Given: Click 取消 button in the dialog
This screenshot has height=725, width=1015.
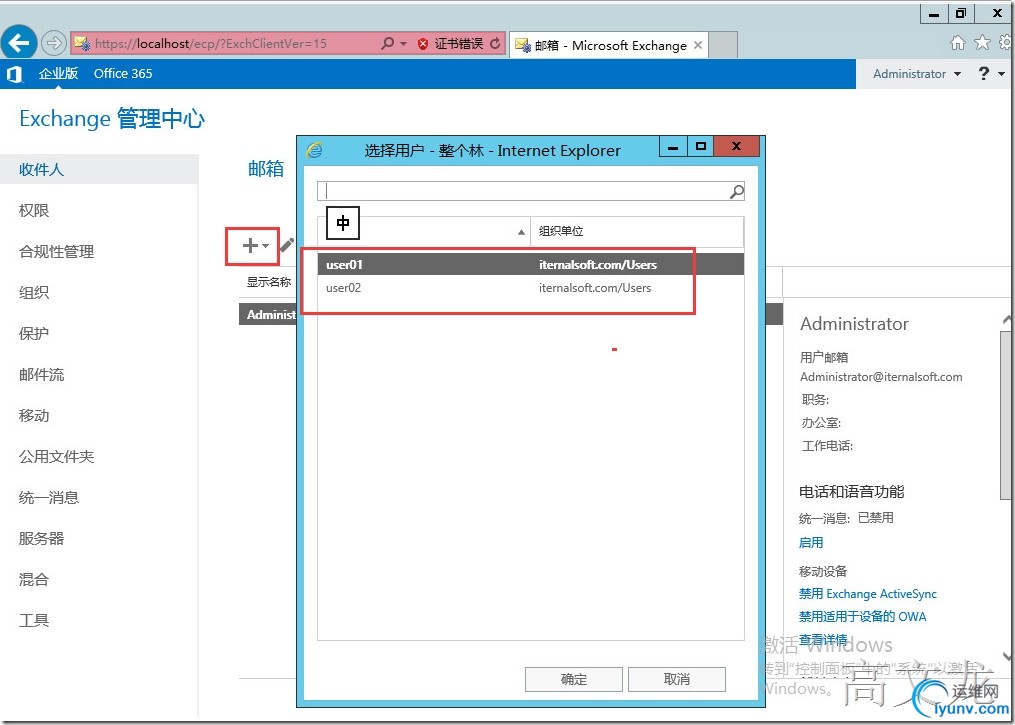Looking at the screenshot, I should coord(676,679).
